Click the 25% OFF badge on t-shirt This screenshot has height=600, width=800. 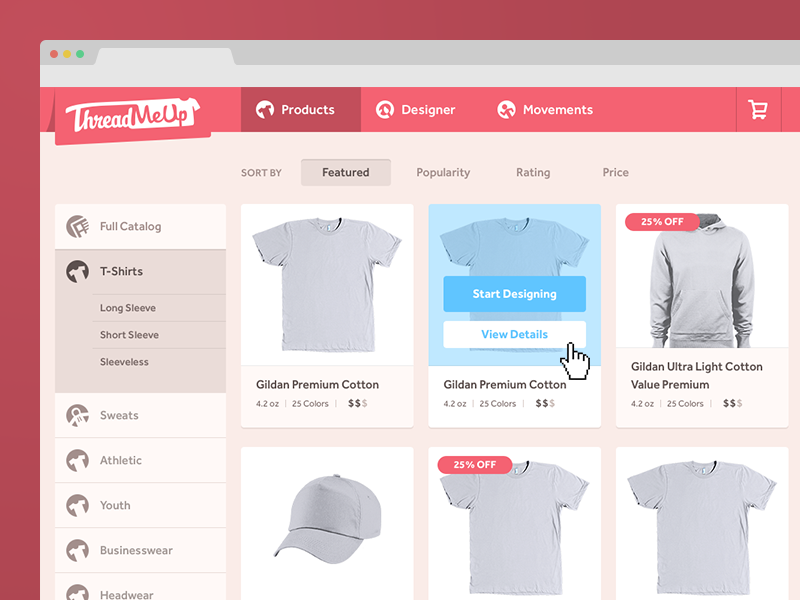[474, 465]
